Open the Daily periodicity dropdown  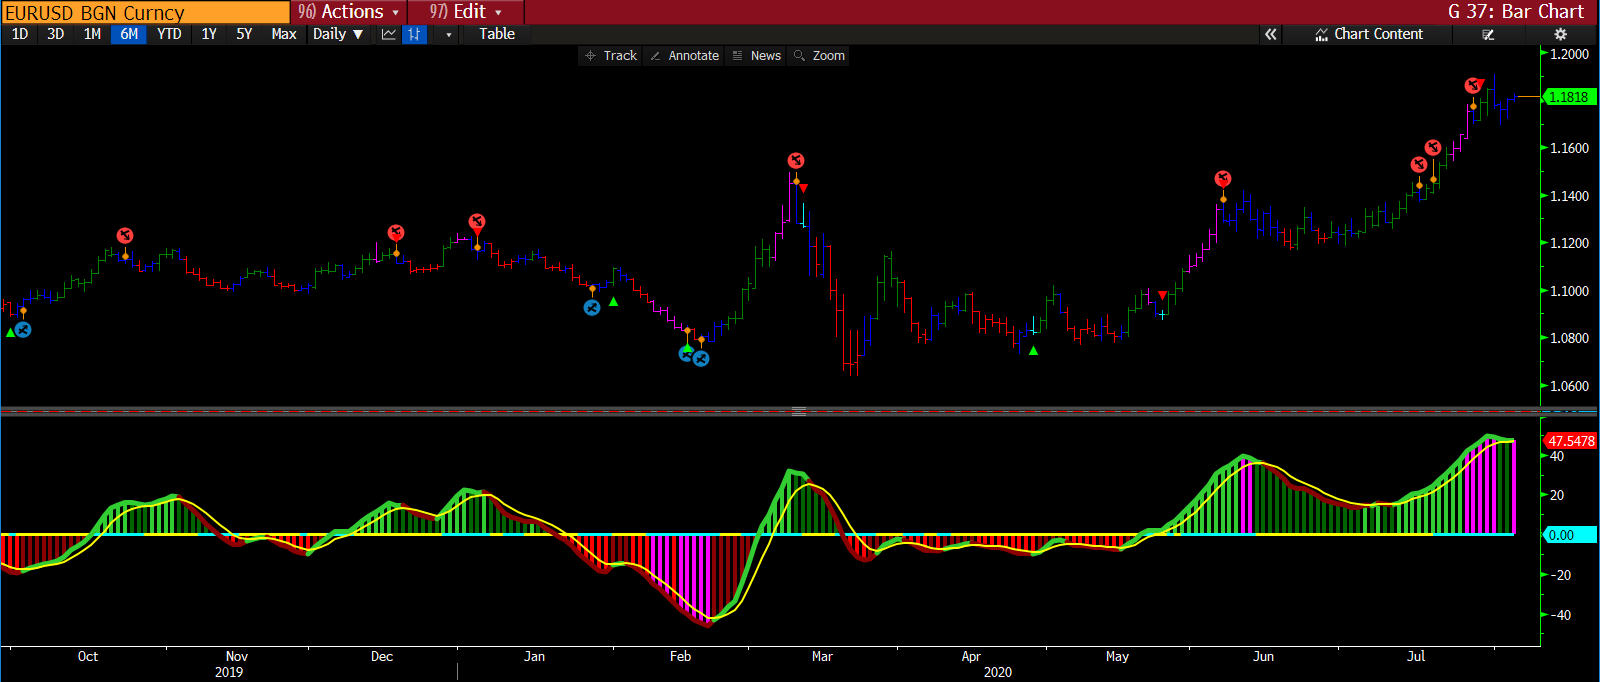(x=338, y=34)
